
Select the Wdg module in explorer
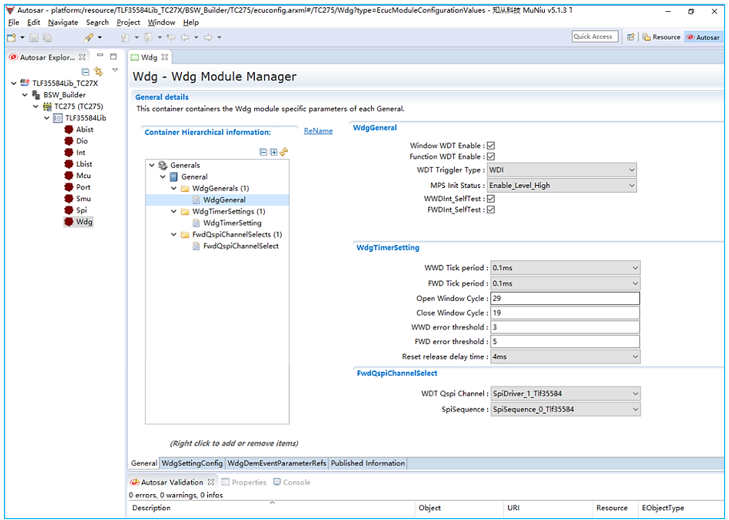[x=78, y=222]
